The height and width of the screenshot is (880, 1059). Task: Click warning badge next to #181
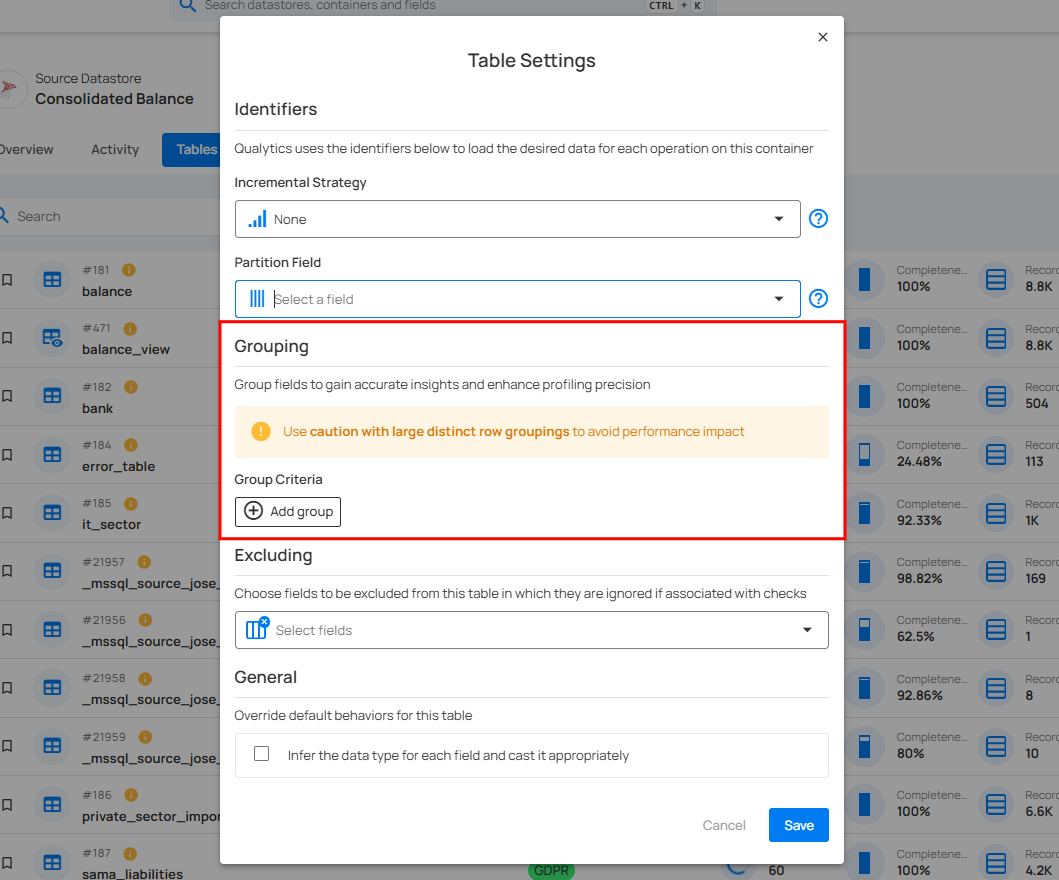click(129, 270)
